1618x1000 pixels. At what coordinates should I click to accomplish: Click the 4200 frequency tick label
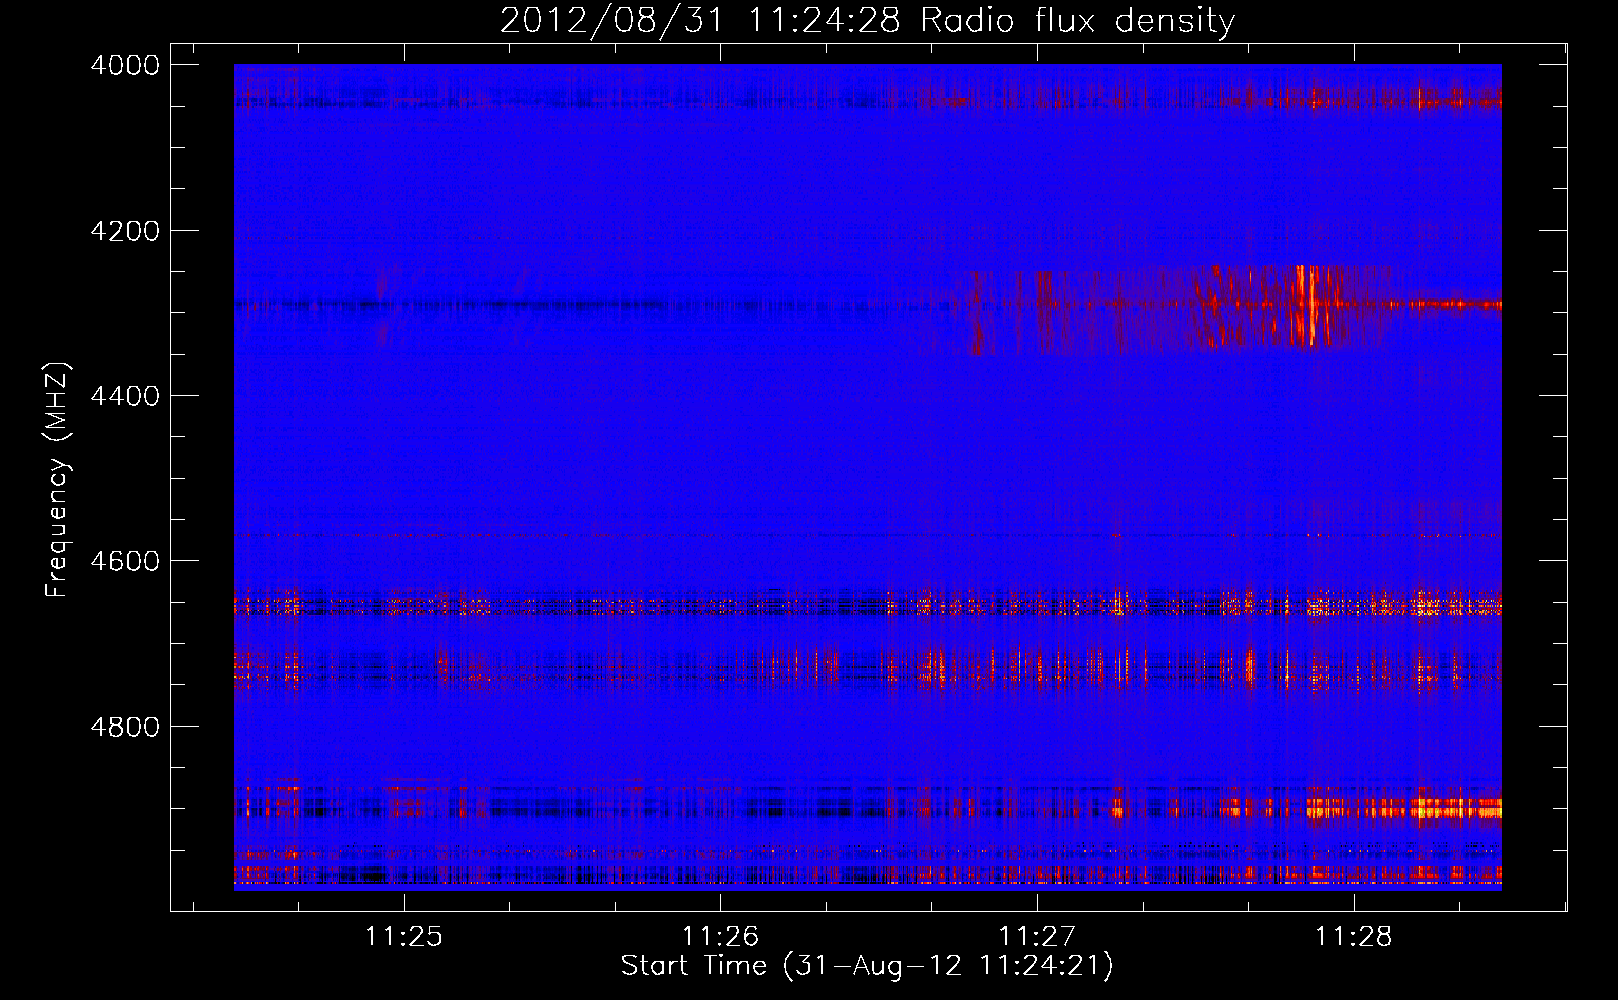(125, 231)
